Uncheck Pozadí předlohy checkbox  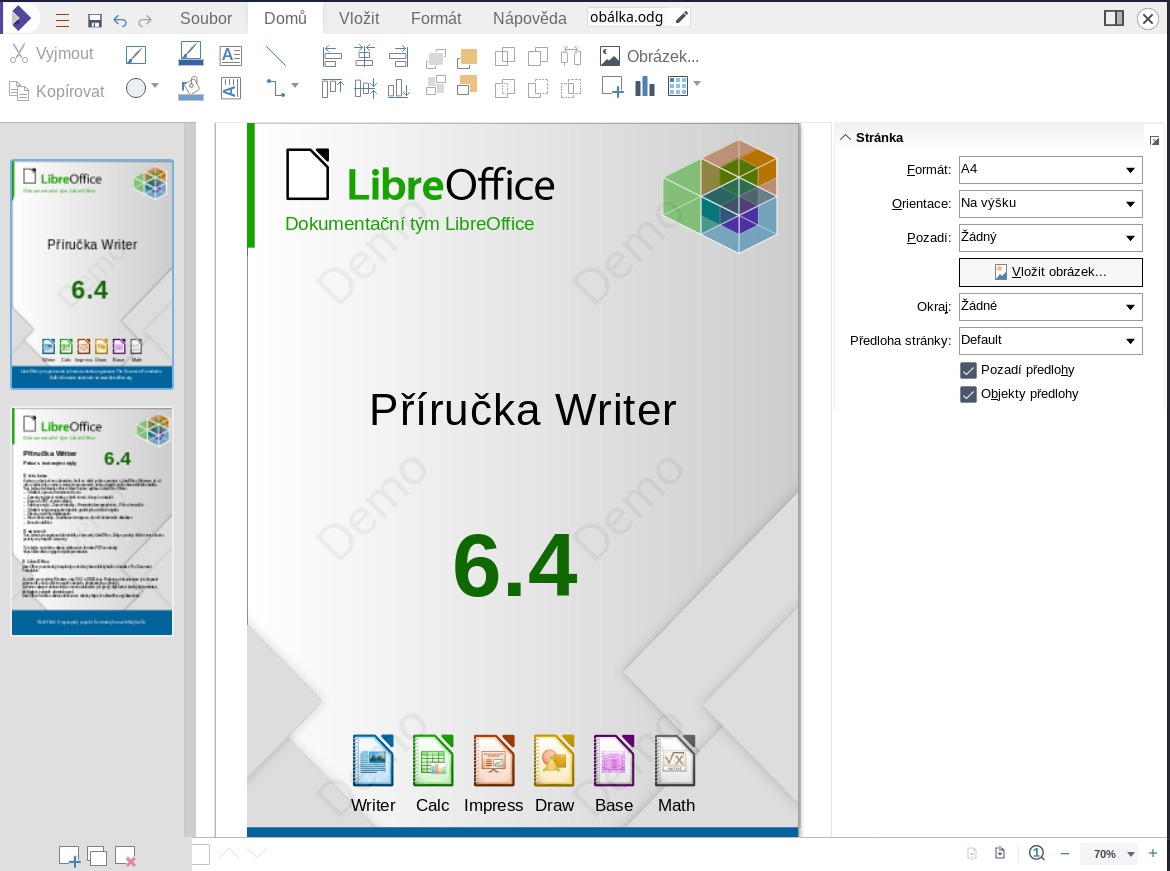click(x=968, y=370)
